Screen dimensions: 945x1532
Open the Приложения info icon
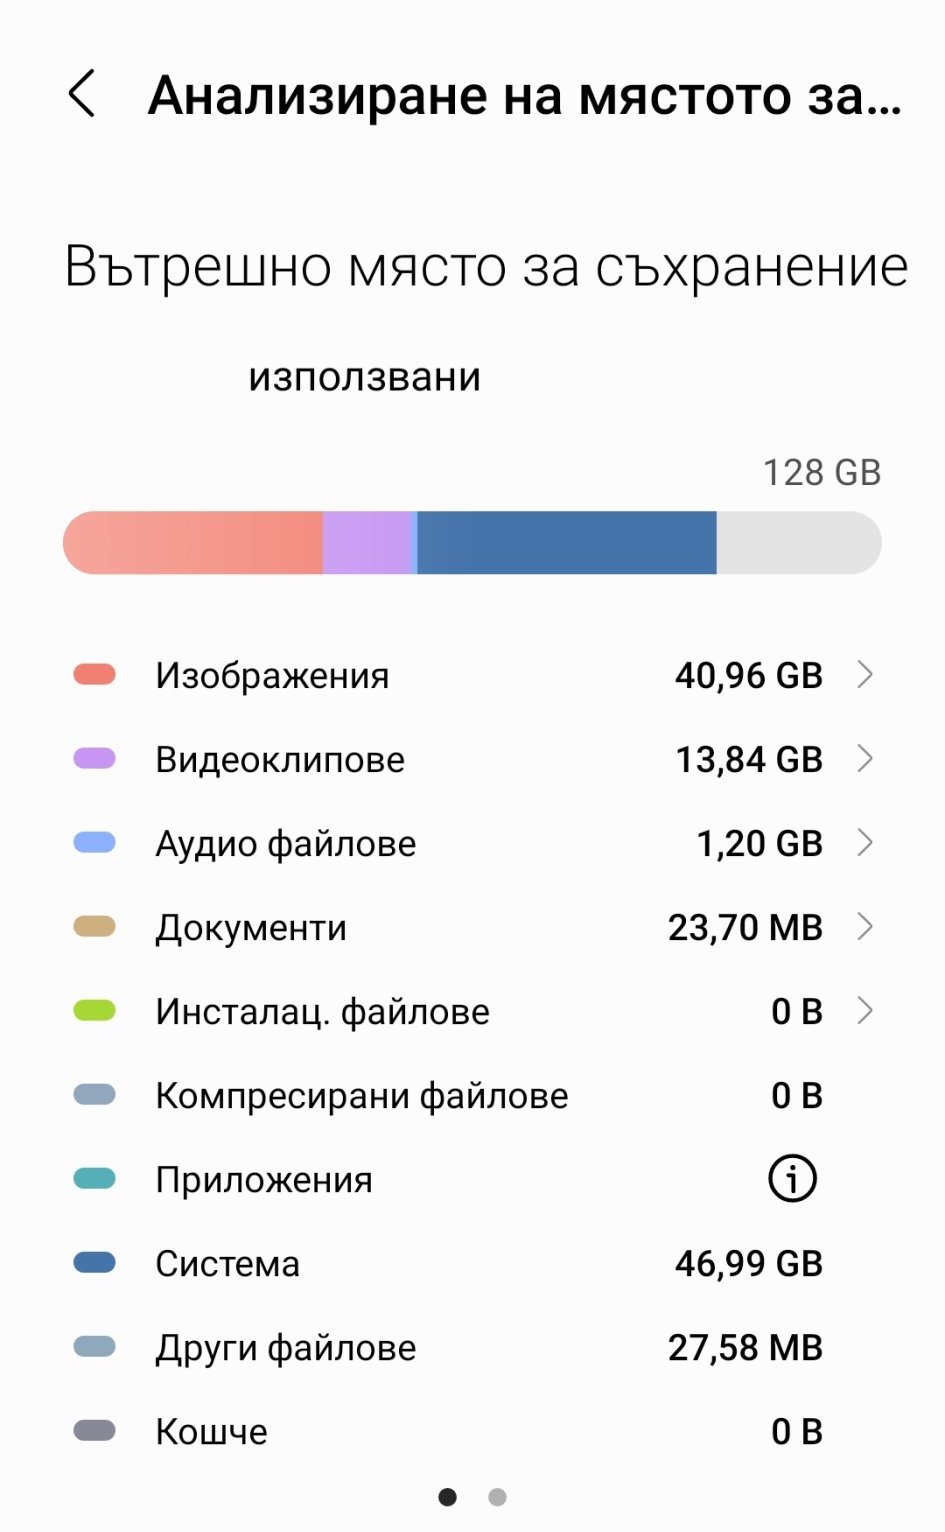tap(792, 1179)
